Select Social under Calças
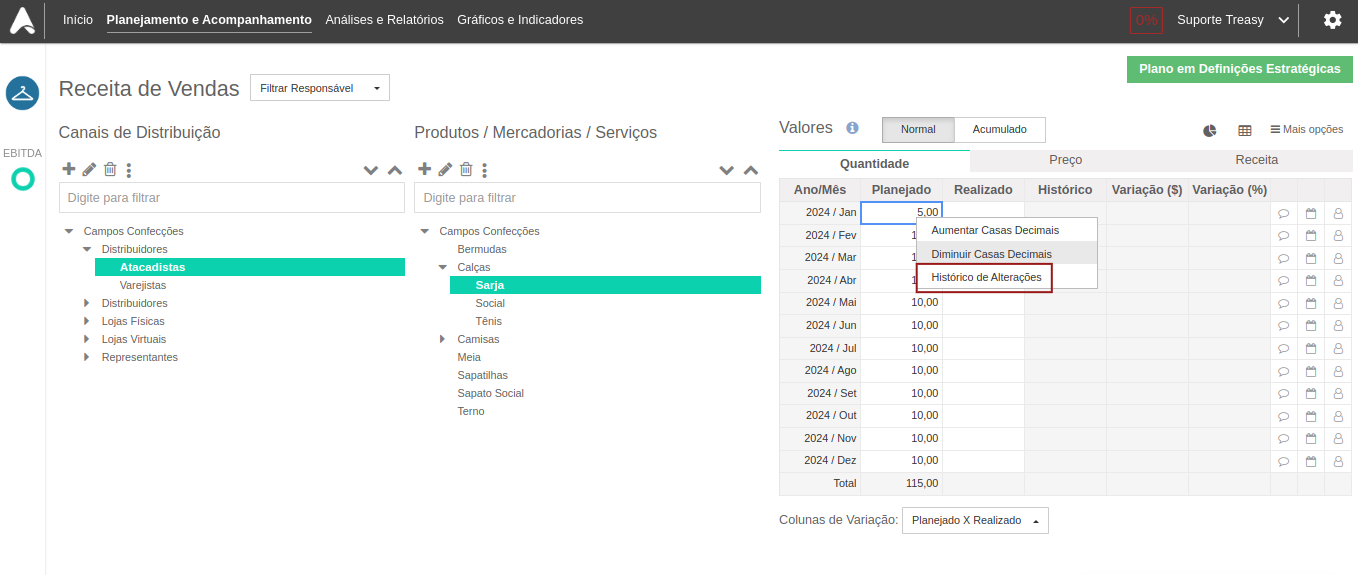Screen dimensions: 1358x575 click(490, 303)
